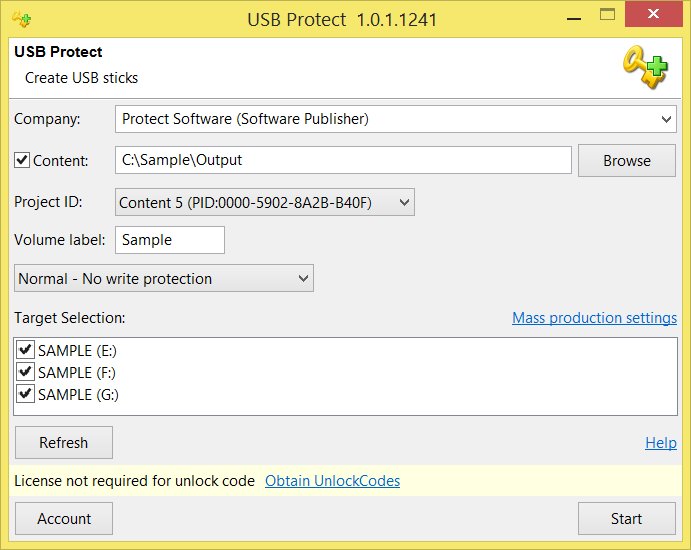Open the Help link
The height and width of the screenshot is (550, 691).
click(x=661, y=442)
